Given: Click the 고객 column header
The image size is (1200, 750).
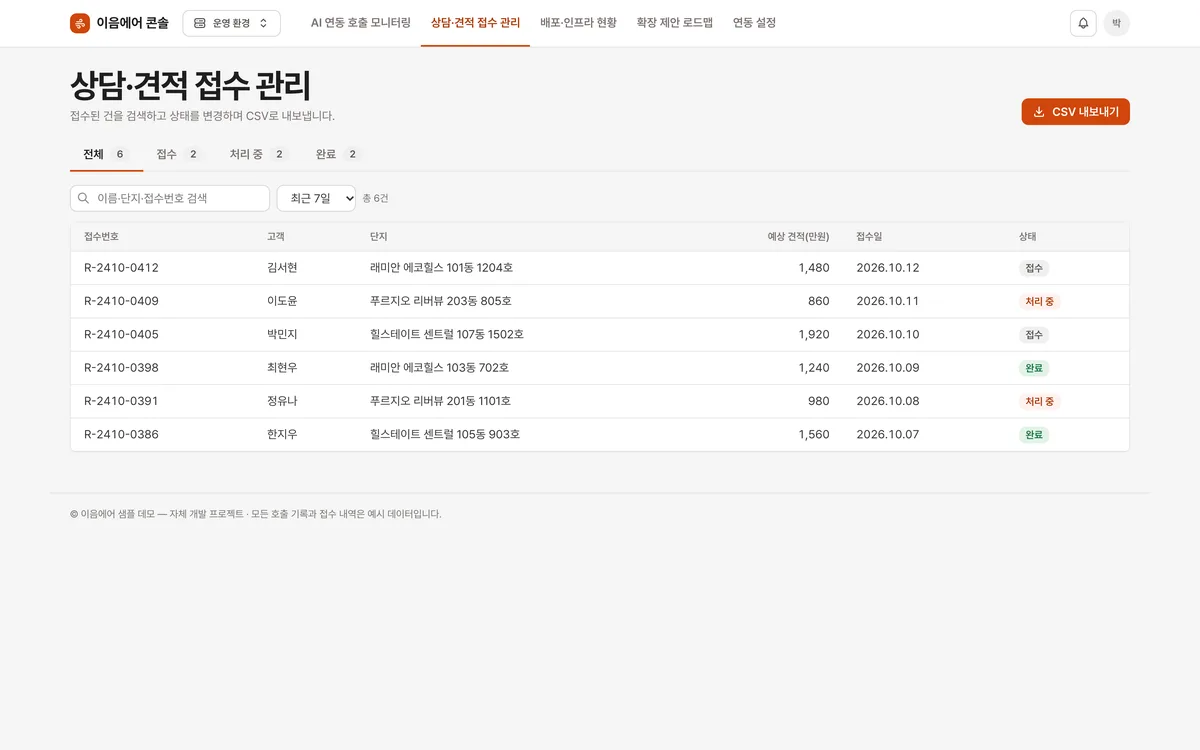Looking at the screenshot, I should pyautogui.click(x=276, y=237).
